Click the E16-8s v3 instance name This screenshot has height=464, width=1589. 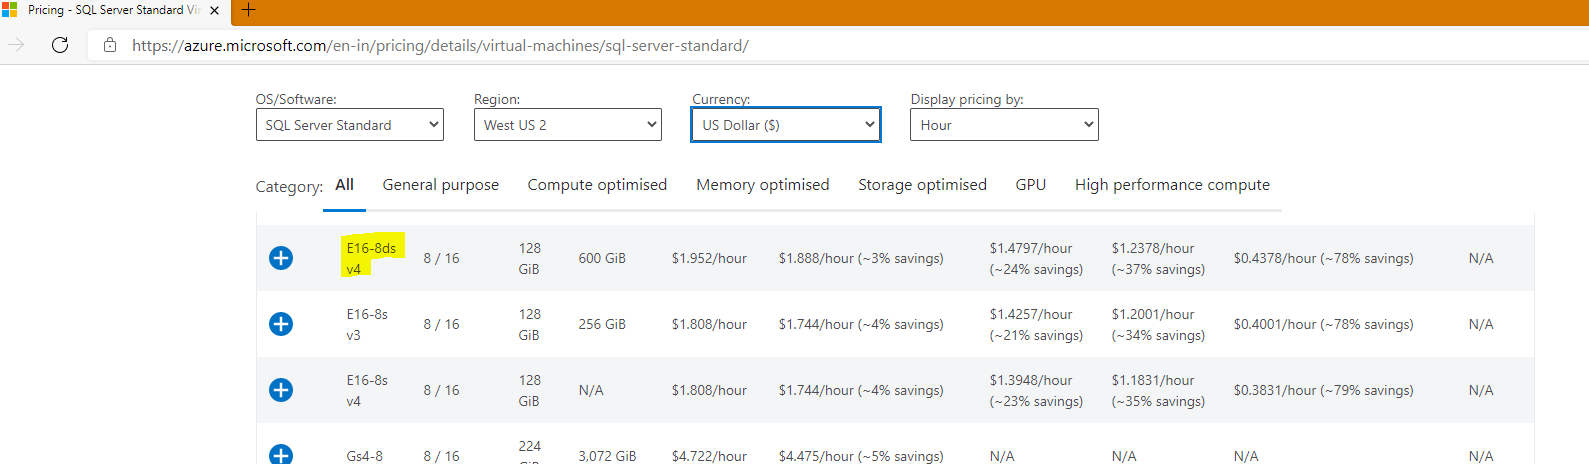point(367,324)
